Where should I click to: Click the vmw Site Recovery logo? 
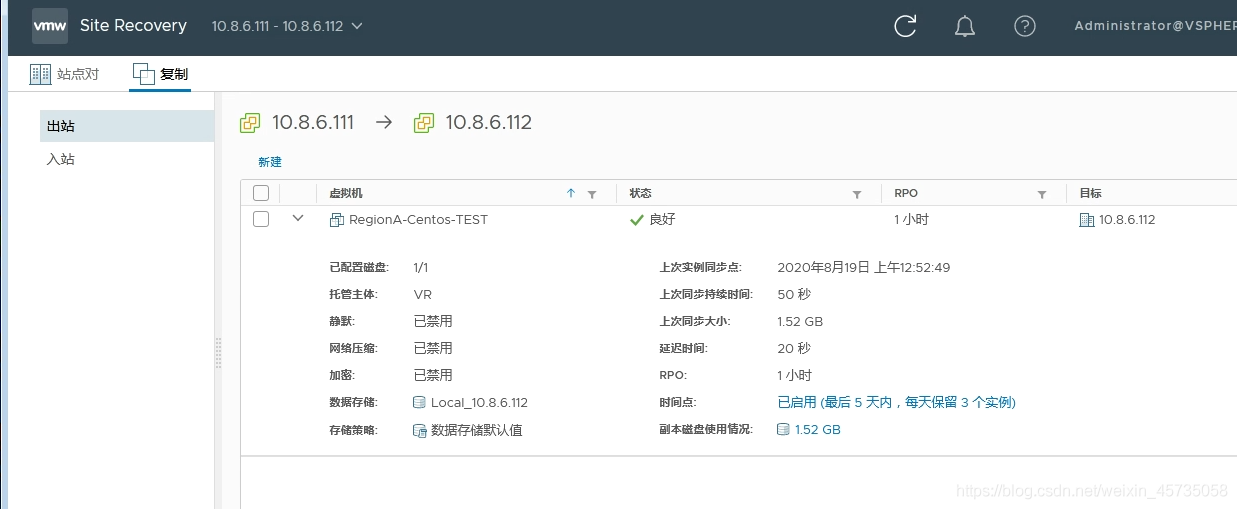[x=50, y=26]
